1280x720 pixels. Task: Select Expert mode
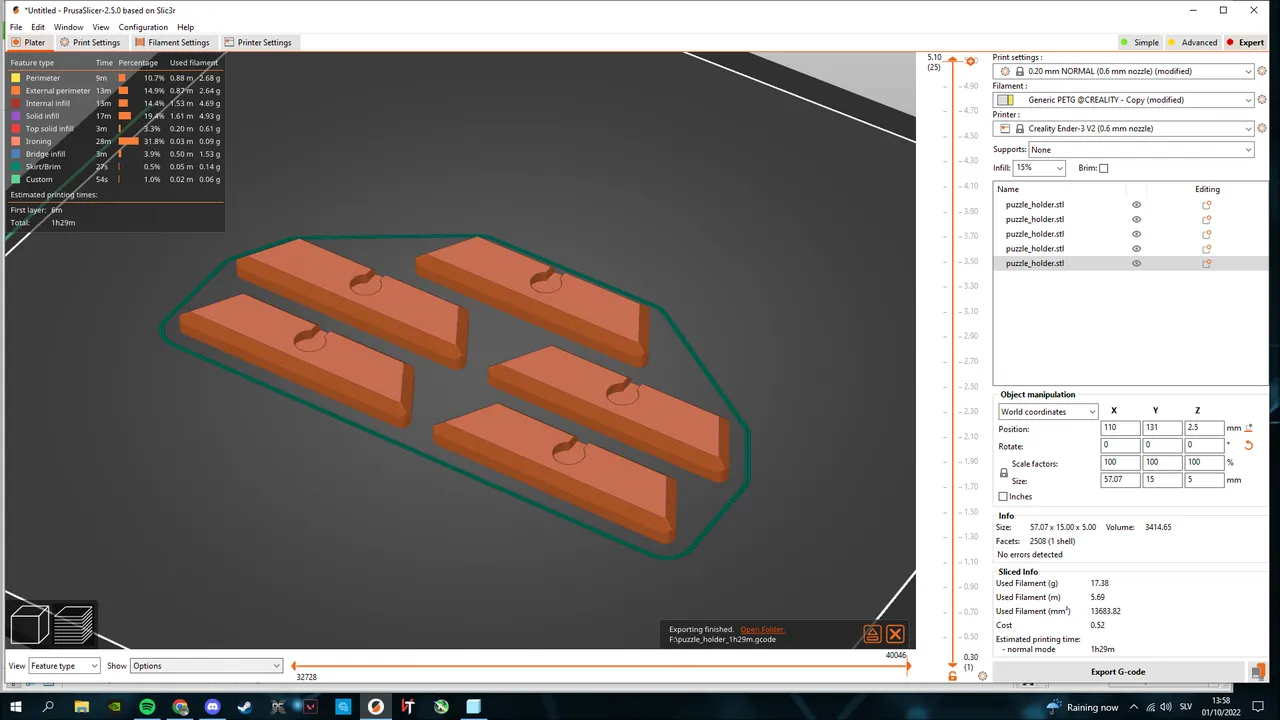pyautogui.click(x=1246, y=43)
